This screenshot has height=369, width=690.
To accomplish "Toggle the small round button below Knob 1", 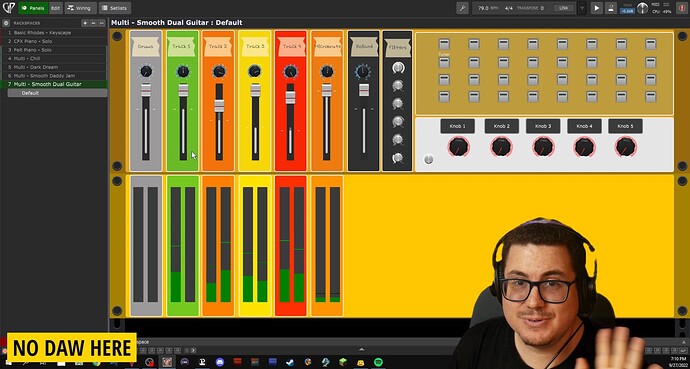I will [x=429, y=159].
